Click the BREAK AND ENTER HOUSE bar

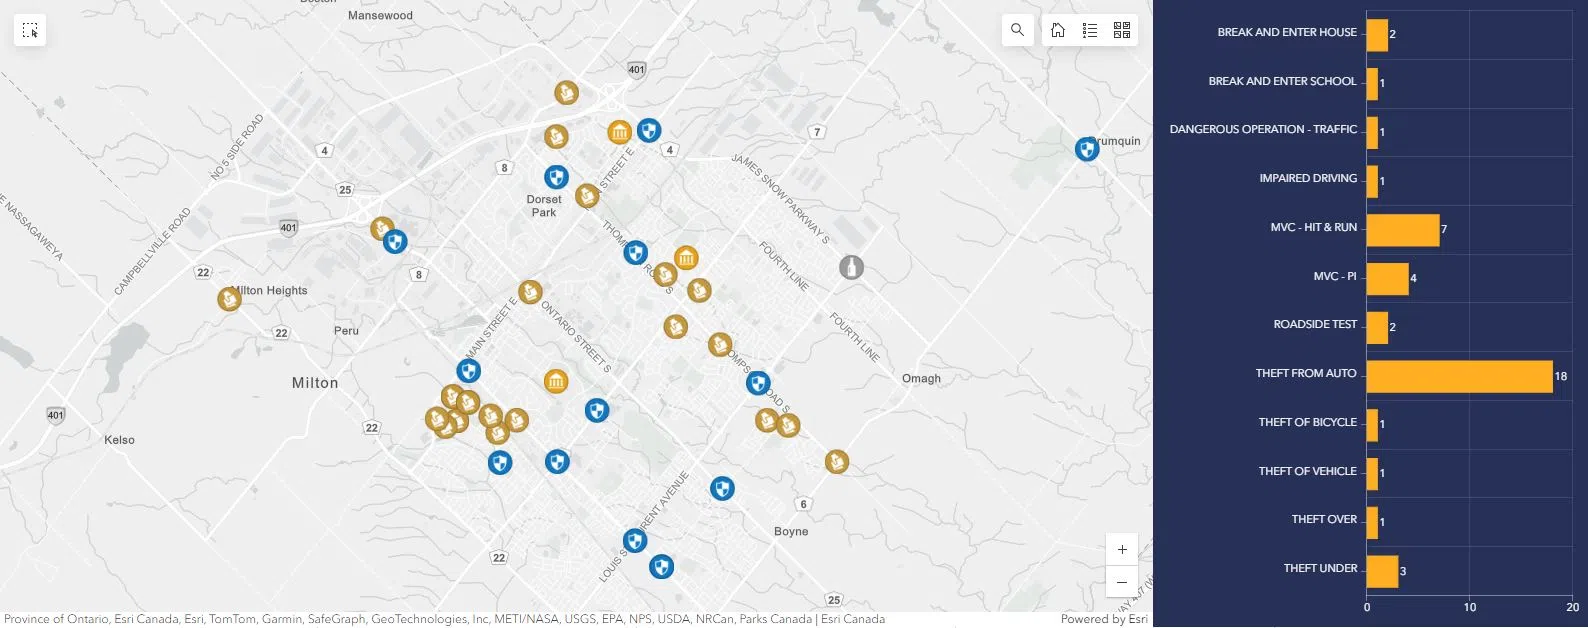point(1377,35)
